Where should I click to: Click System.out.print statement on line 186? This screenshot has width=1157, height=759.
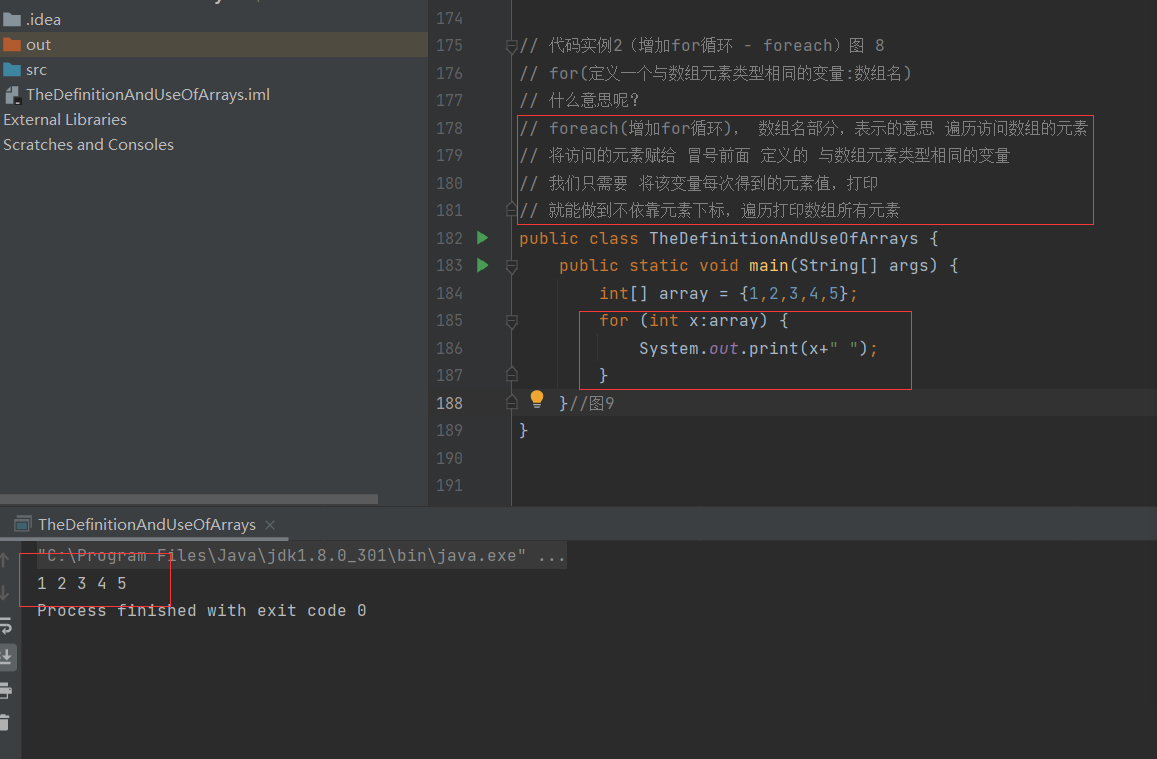758,348
